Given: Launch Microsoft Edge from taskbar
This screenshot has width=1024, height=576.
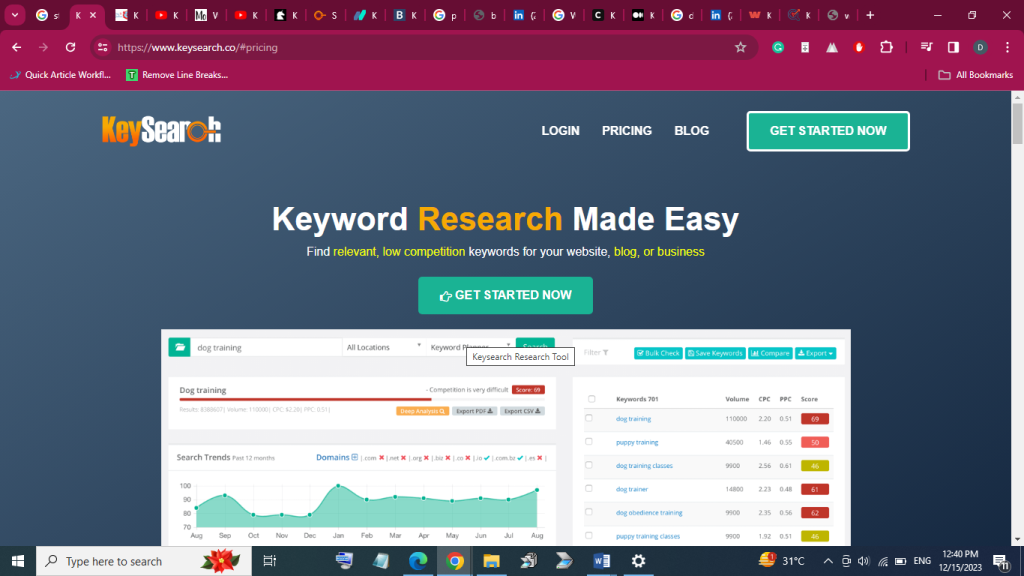Looking at the screenshot, I should (x=418, y=561).
